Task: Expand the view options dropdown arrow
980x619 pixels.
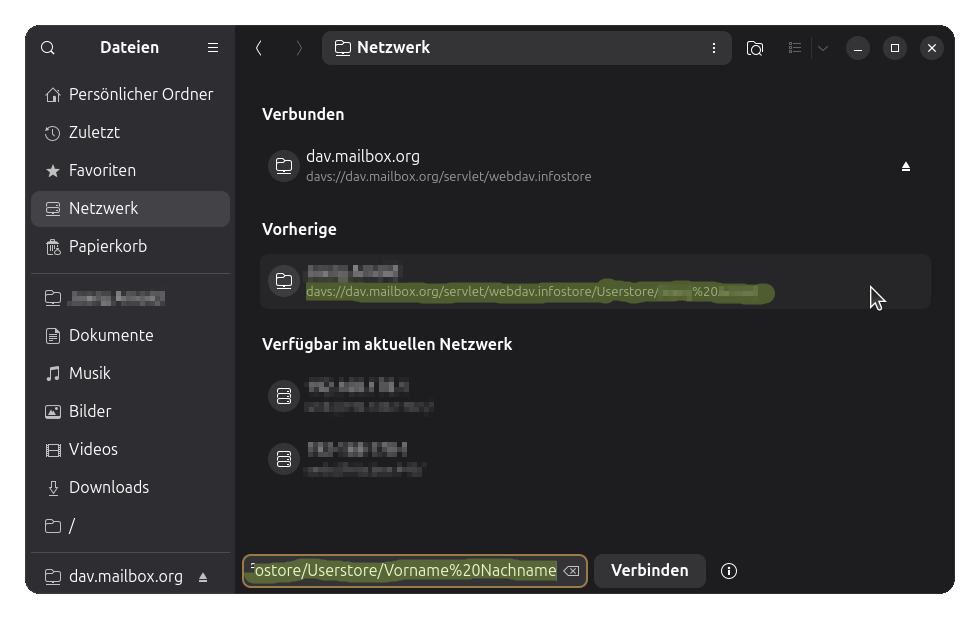Action: [x=823, y=48]
